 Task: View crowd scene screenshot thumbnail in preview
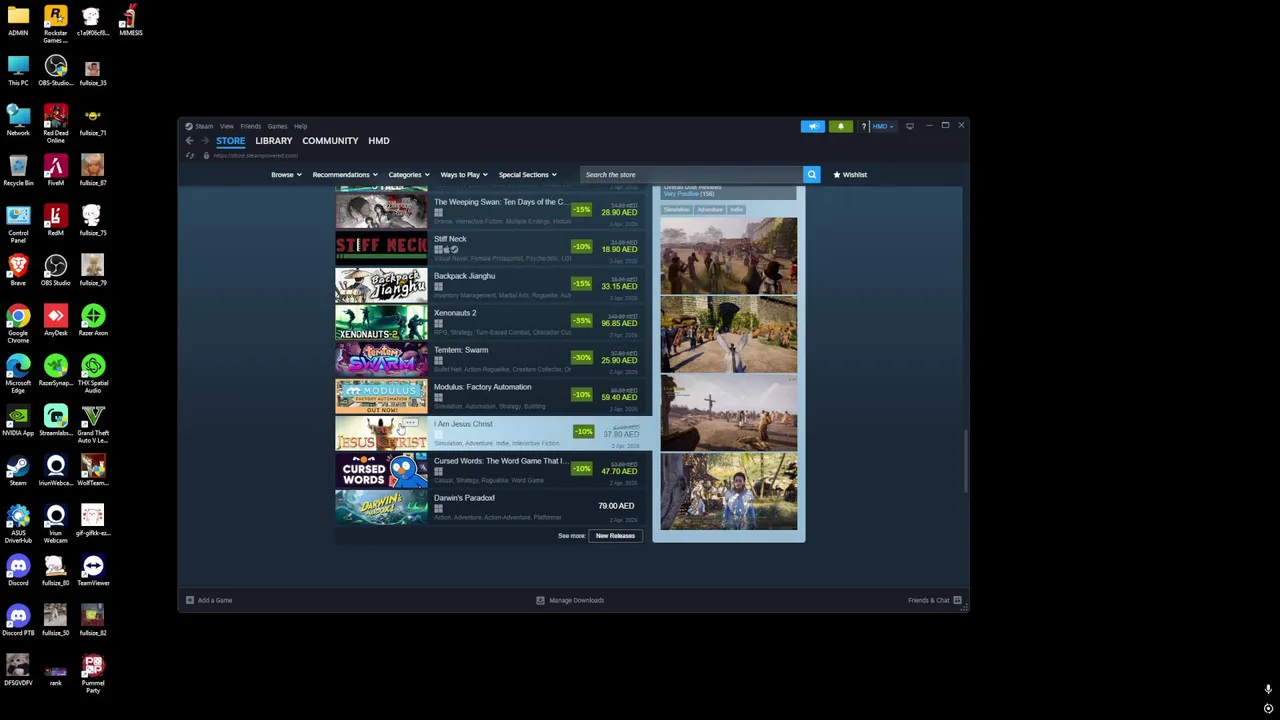click(728, 255)
